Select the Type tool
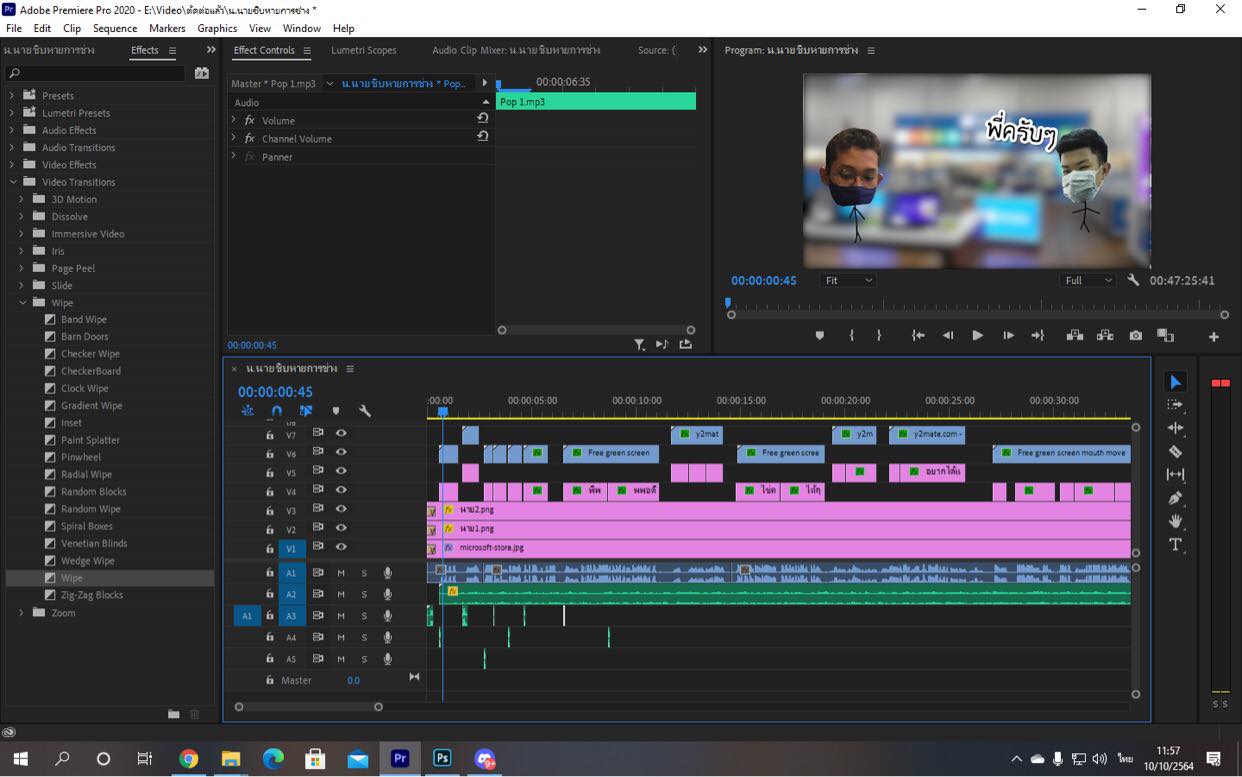1242x777 pixels. [x=1175, y=545]
